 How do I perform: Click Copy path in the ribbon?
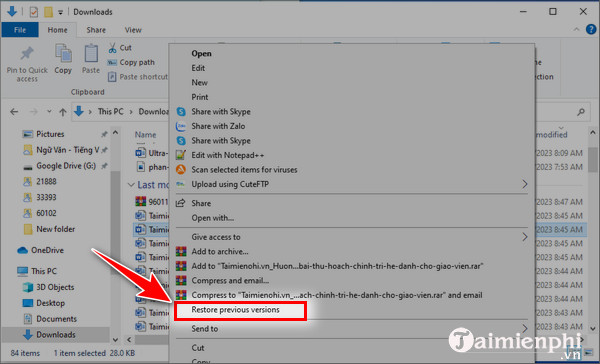click(131, 62)
